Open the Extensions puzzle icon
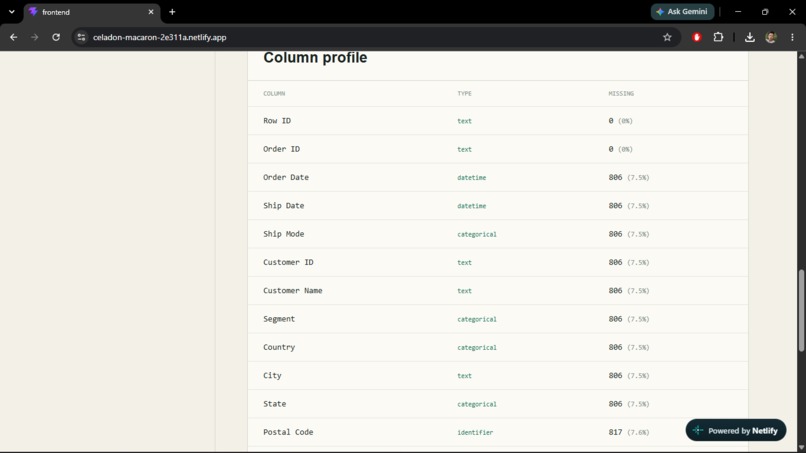The height and width of the screenshot is (453, 806). pos(718,37)
